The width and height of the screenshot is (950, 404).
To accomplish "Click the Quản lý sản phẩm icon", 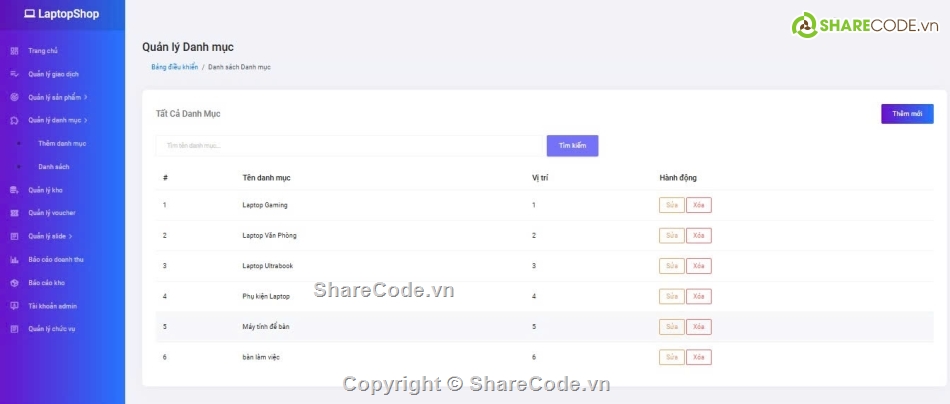I will [15, 97].
